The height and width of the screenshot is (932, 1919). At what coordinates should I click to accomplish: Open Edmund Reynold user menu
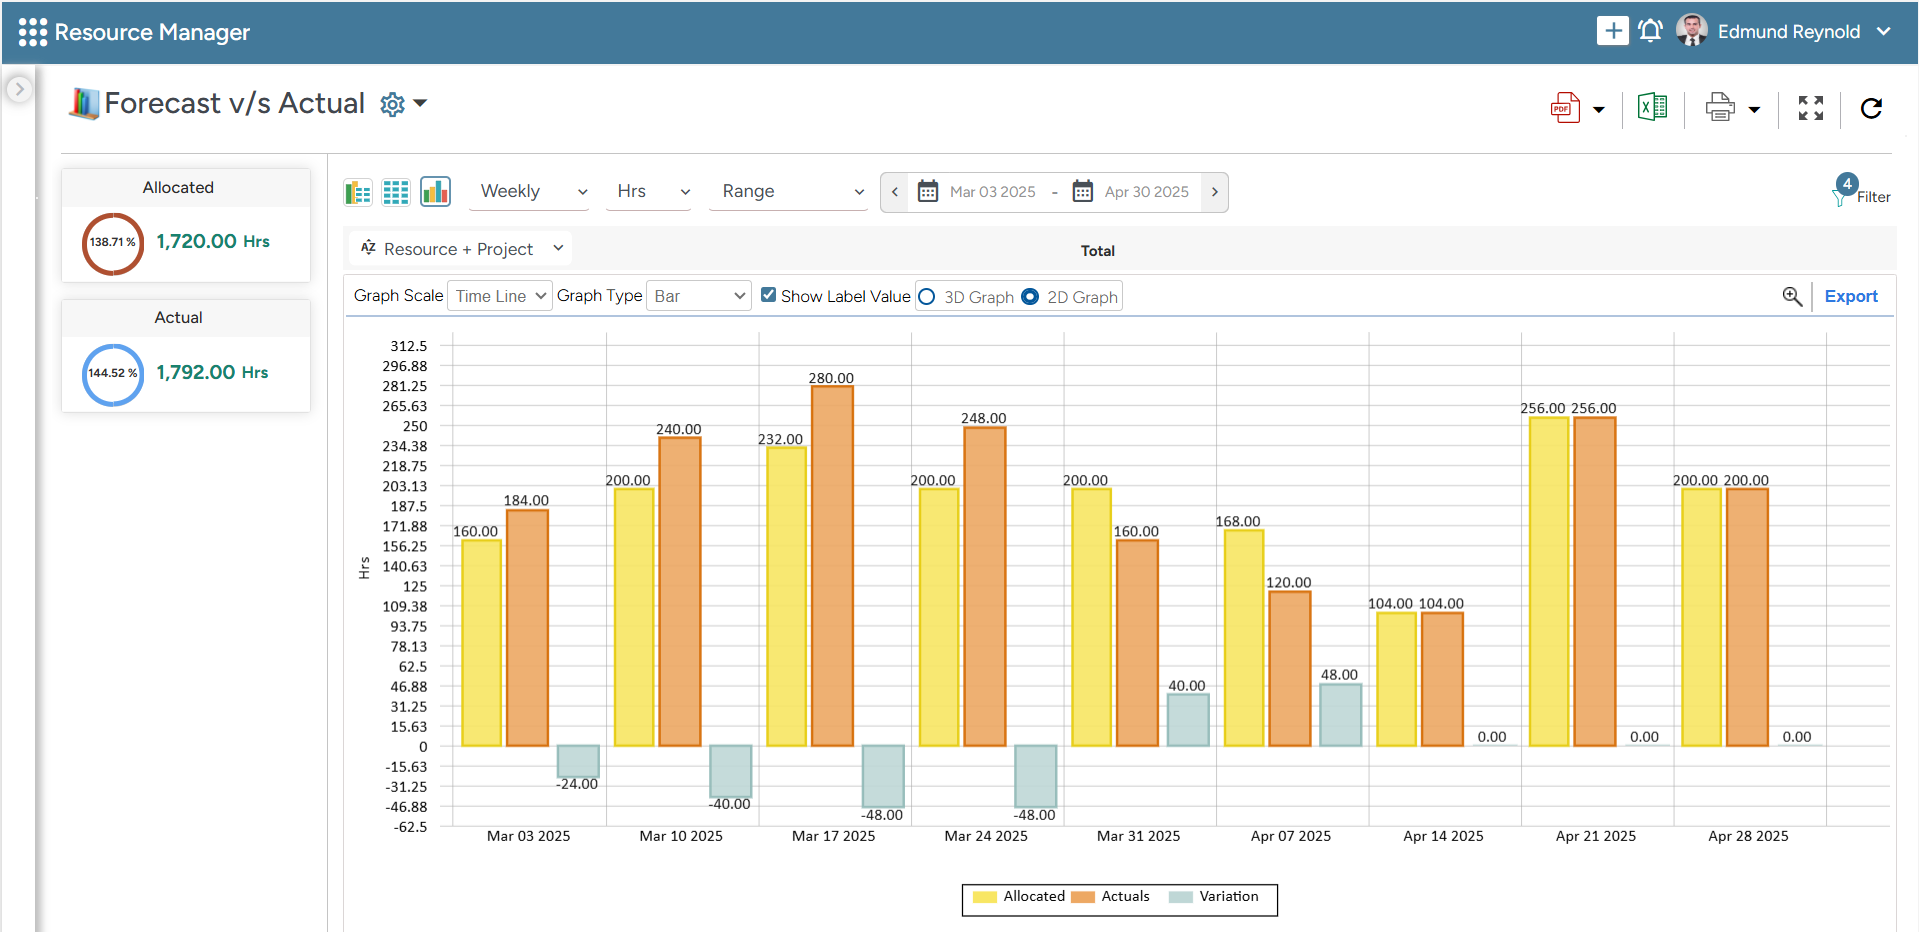click(x=1788, y=32)
